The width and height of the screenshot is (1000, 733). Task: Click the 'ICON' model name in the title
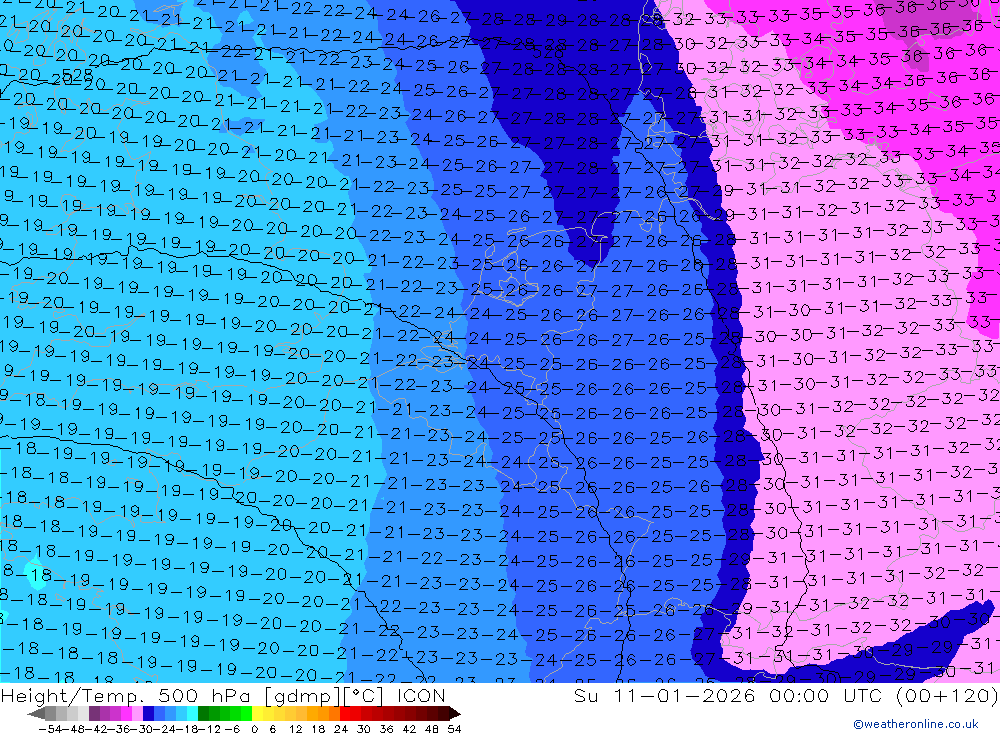click(x=421, y=695)
